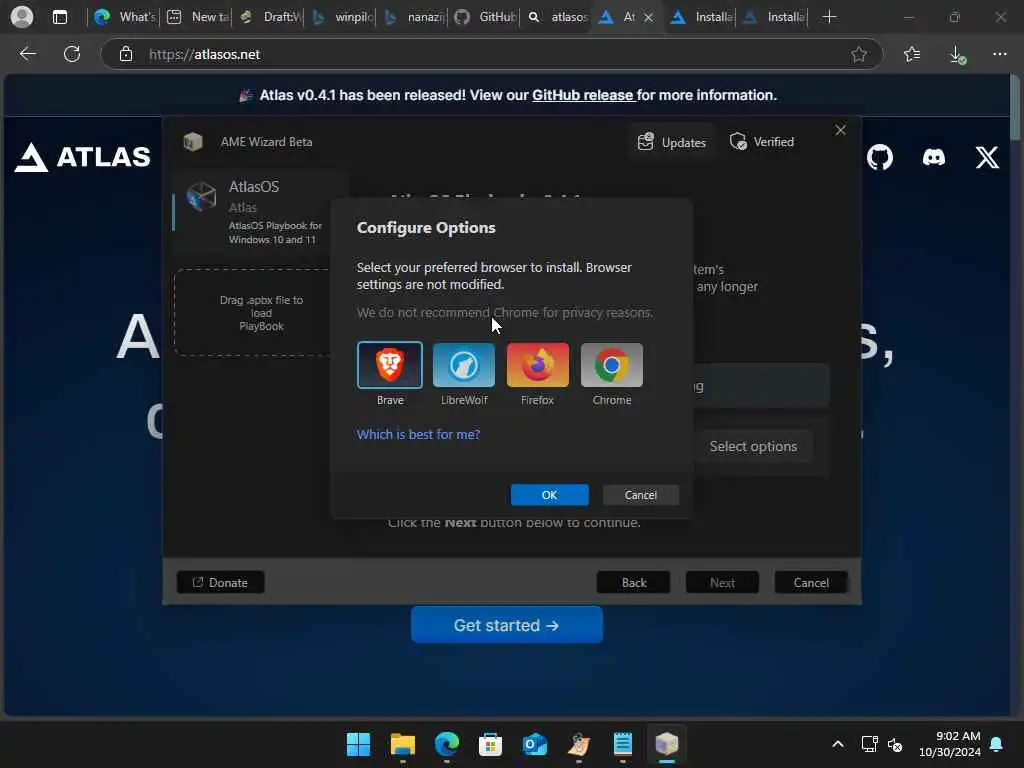Viewport: 1024px width, 768px height.
Task: Click the address bar with atlasos.net
Action: pyautogui.click(x=491, y=54)
